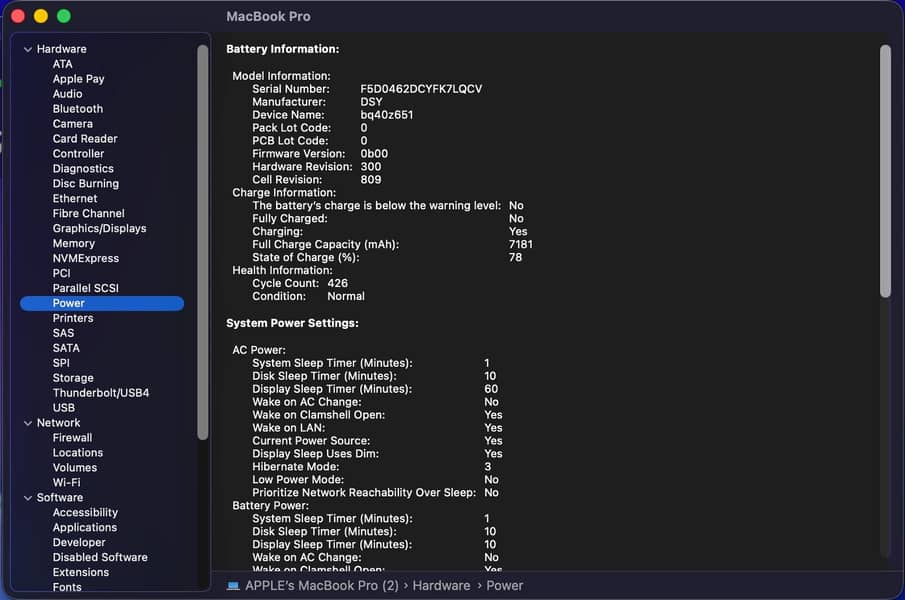This screenshot has width=905, height=600.
Task: Select USB in the sidebar
Action: 64,408
